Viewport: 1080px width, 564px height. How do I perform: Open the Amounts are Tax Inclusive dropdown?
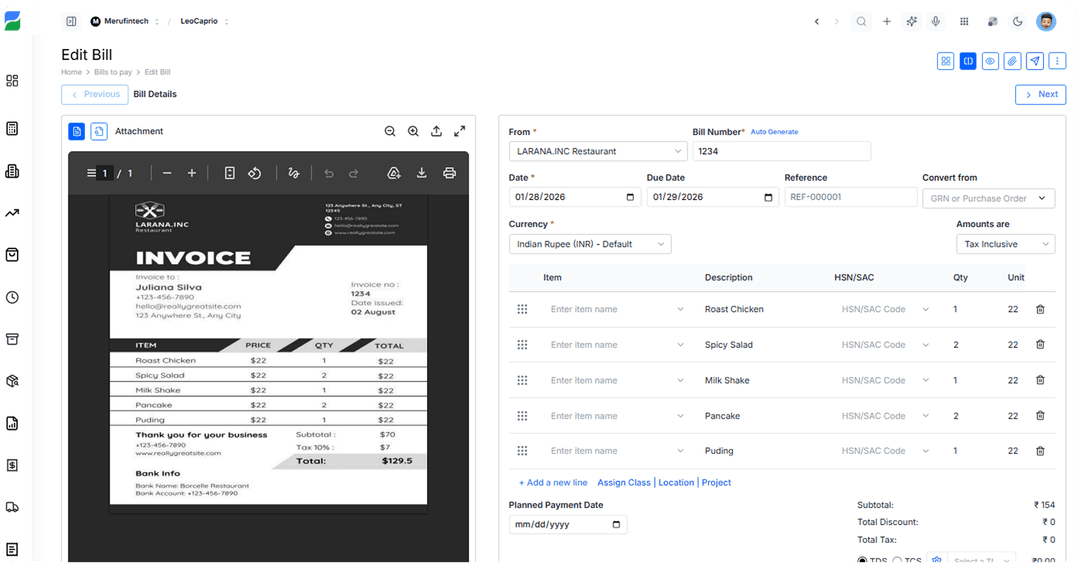click(x=1006, y=244)
